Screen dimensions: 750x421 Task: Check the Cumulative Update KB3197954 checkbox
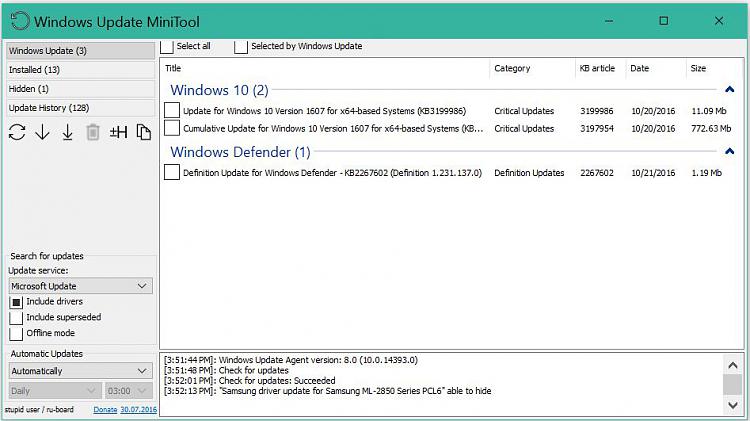click(172, 128)
